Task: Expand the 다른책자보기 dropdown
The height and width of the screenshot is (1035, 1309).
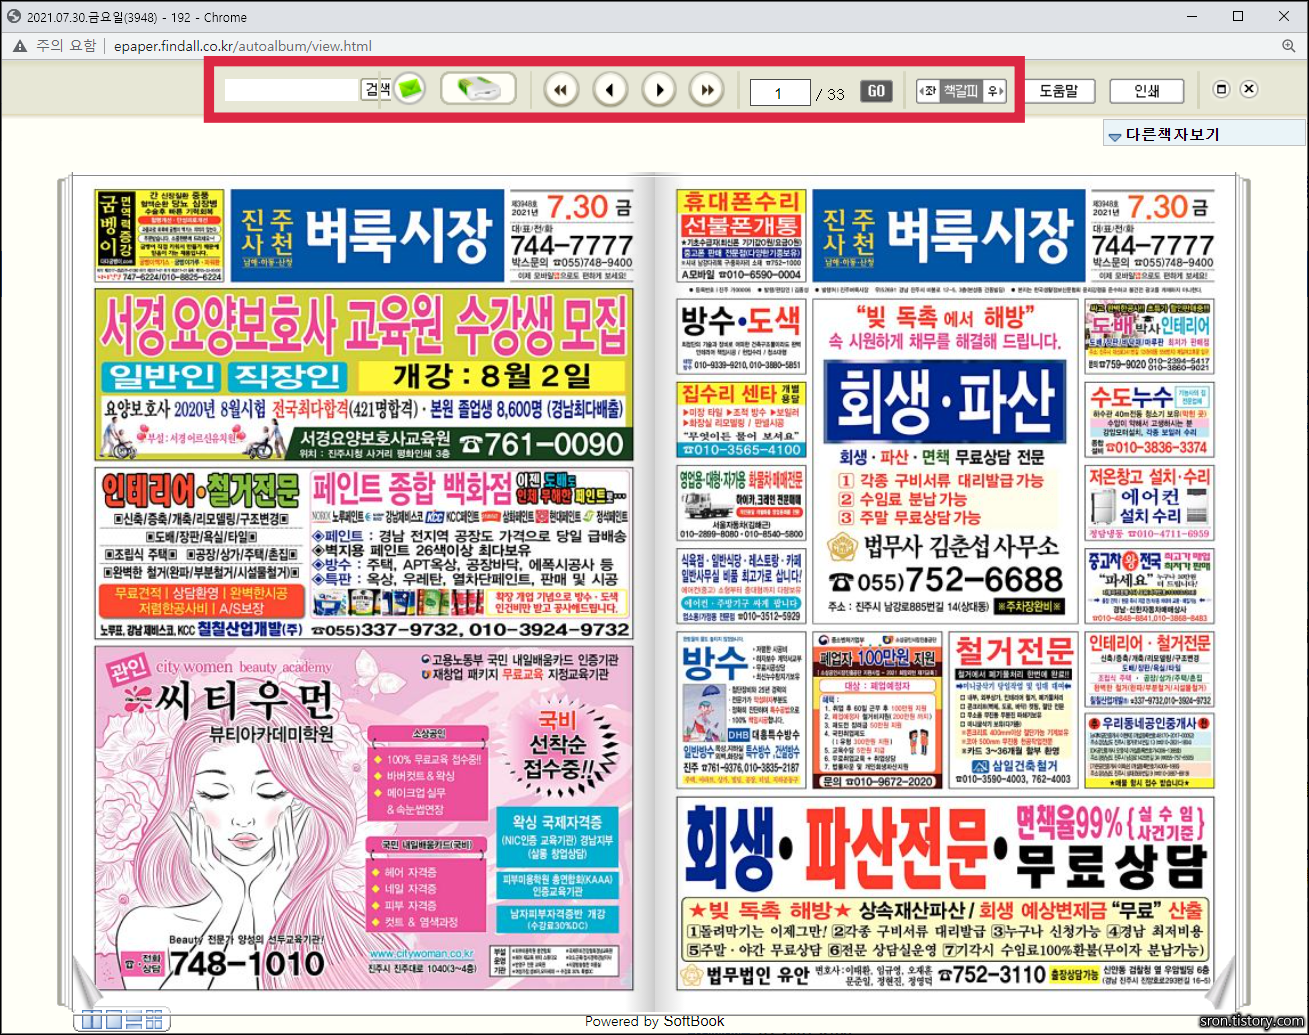Action: 1204,134
